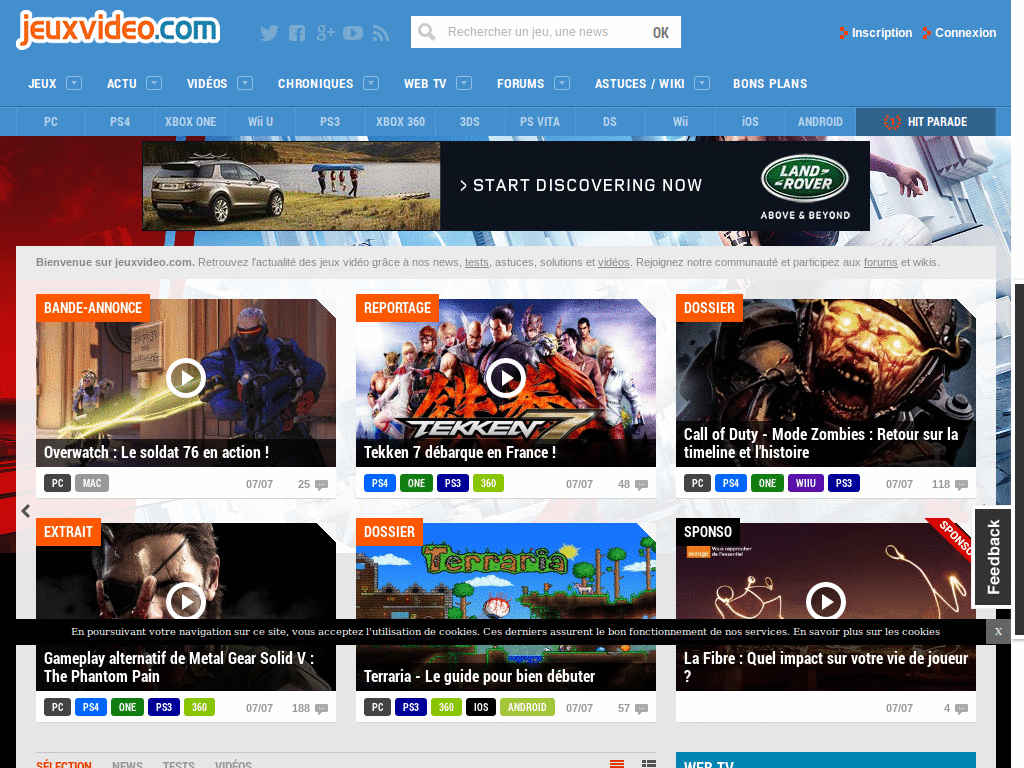Open comments icon on La Fibre card
Screen dimensions: 1024x768
(x=961, y=709)
